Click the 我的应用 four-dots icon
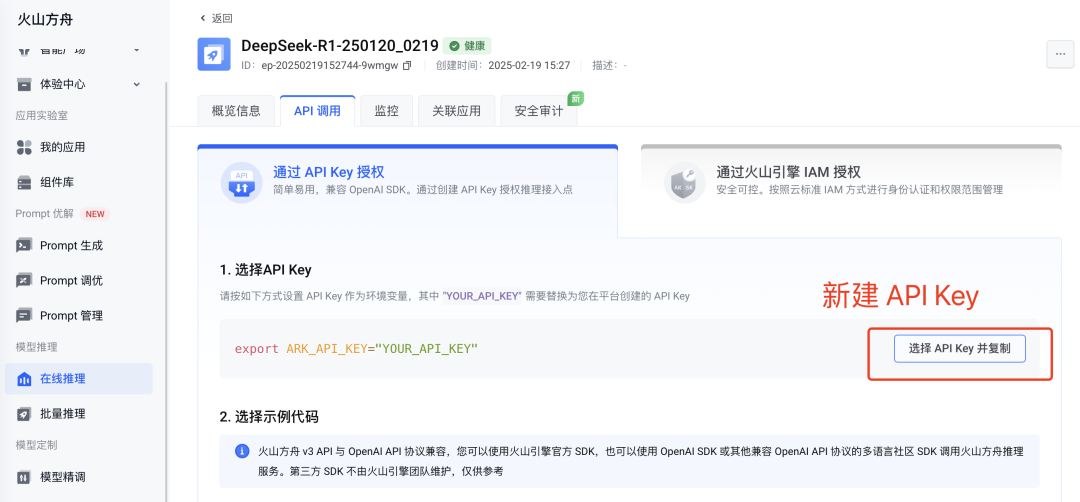Image resolution: width=1080 pixels, height=502 pixels. pyautogui.click(x=25, y=147)
